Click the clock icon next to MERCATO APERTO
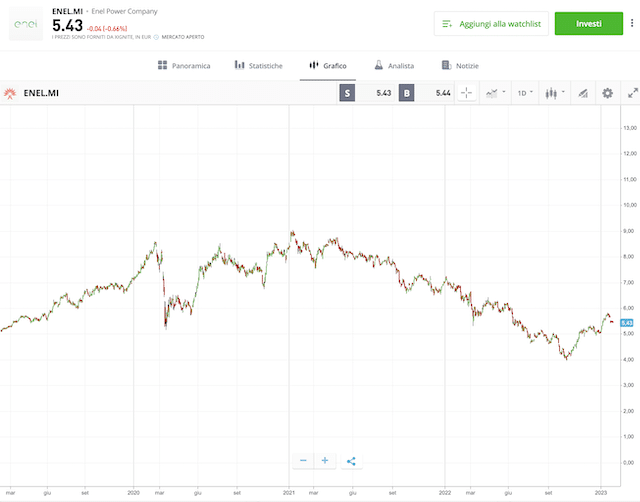640x502 pixels. tap(156, 37)
